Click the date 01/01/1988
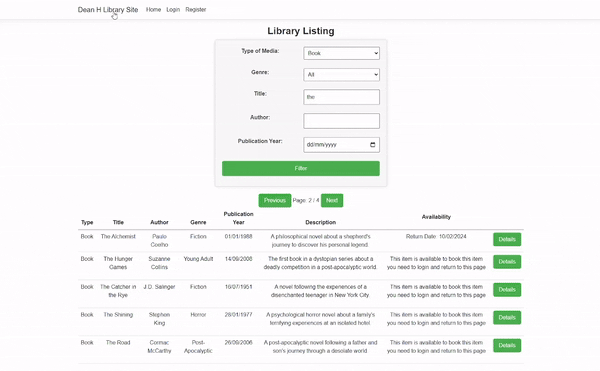 click(x=238, y=236)
